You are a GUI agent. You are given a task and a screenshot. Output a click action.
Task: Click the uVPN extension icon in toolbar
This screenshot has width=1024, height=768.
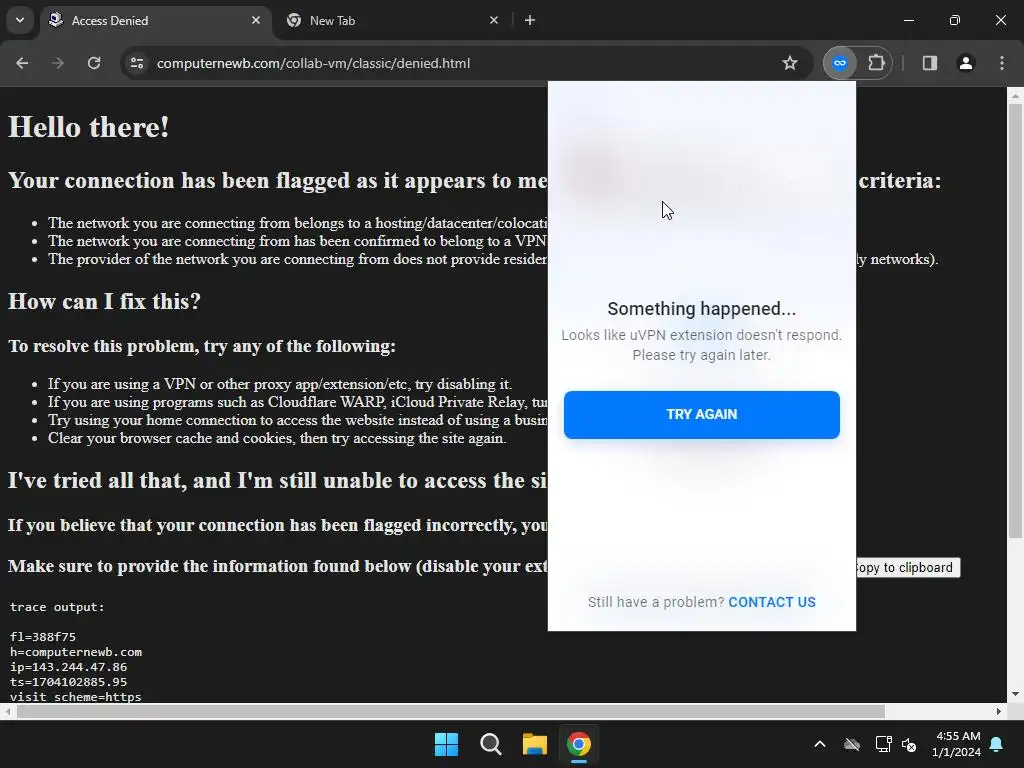(840, 63)
